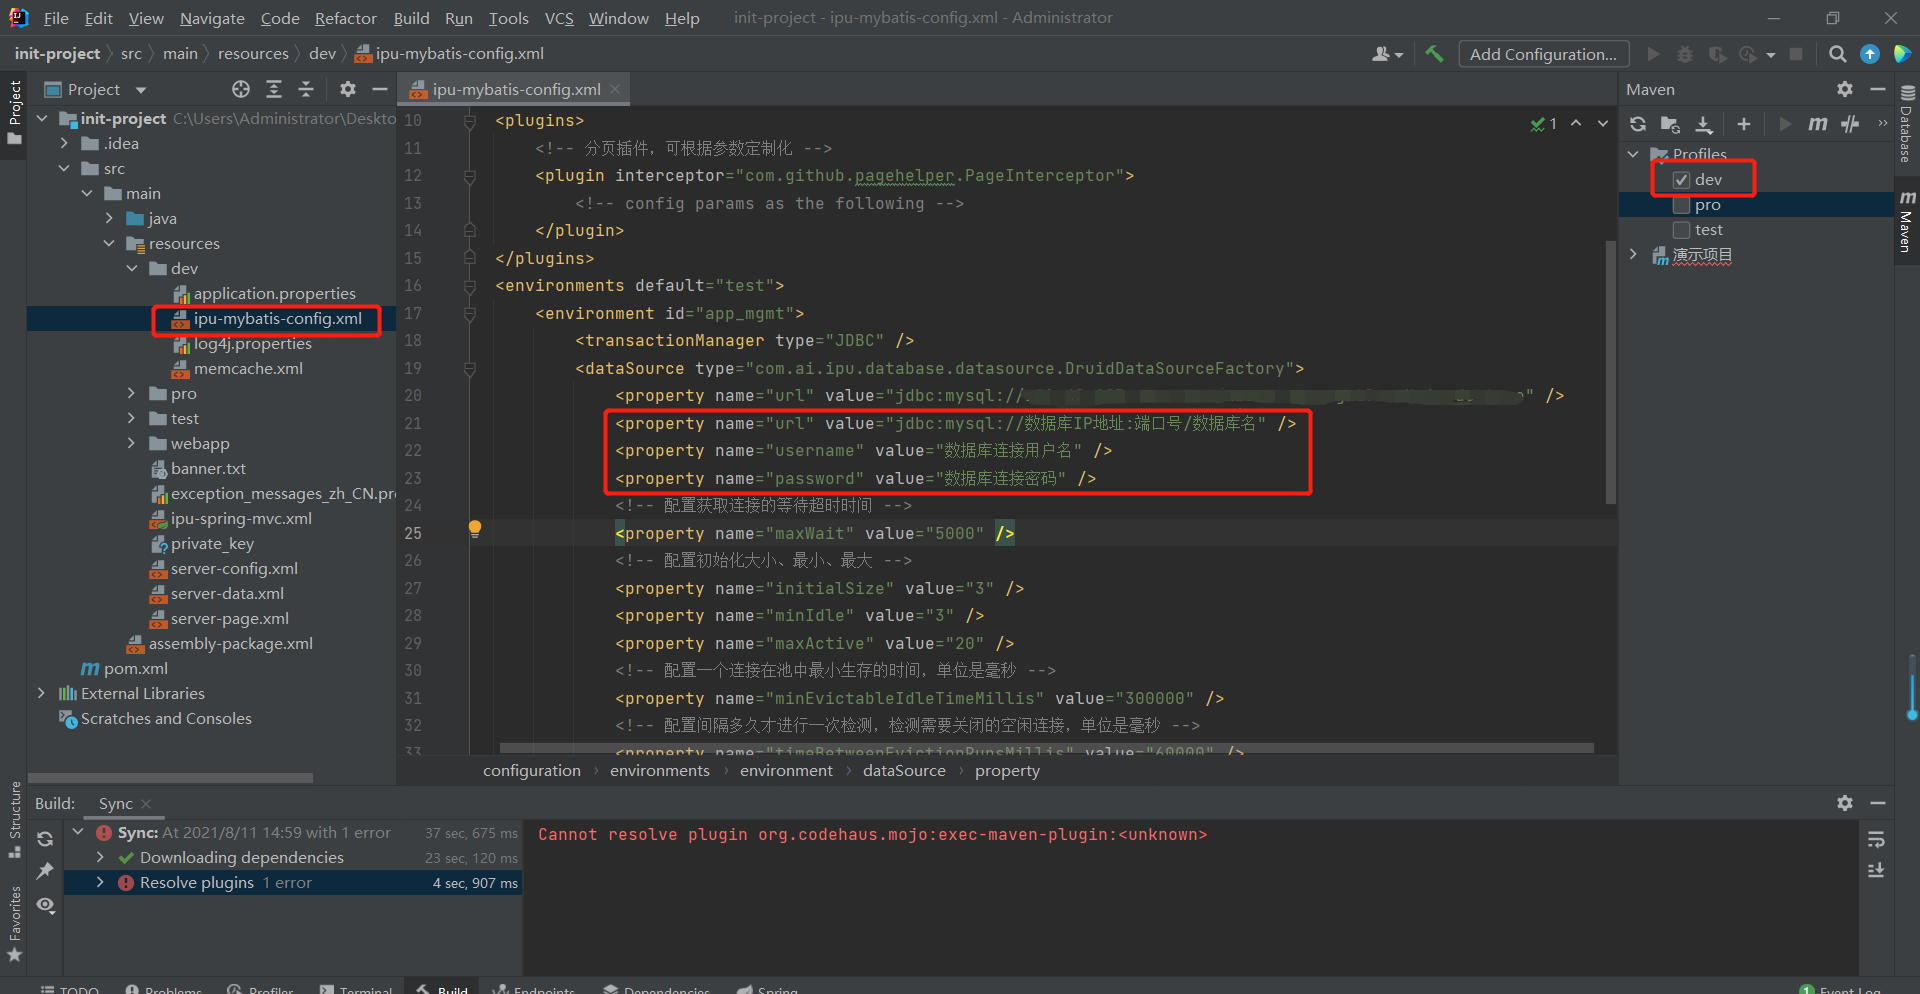Screen dimensions: 1920x994
Task: Open Search Everywhere magnifier icon
Action: point(1837,54)
